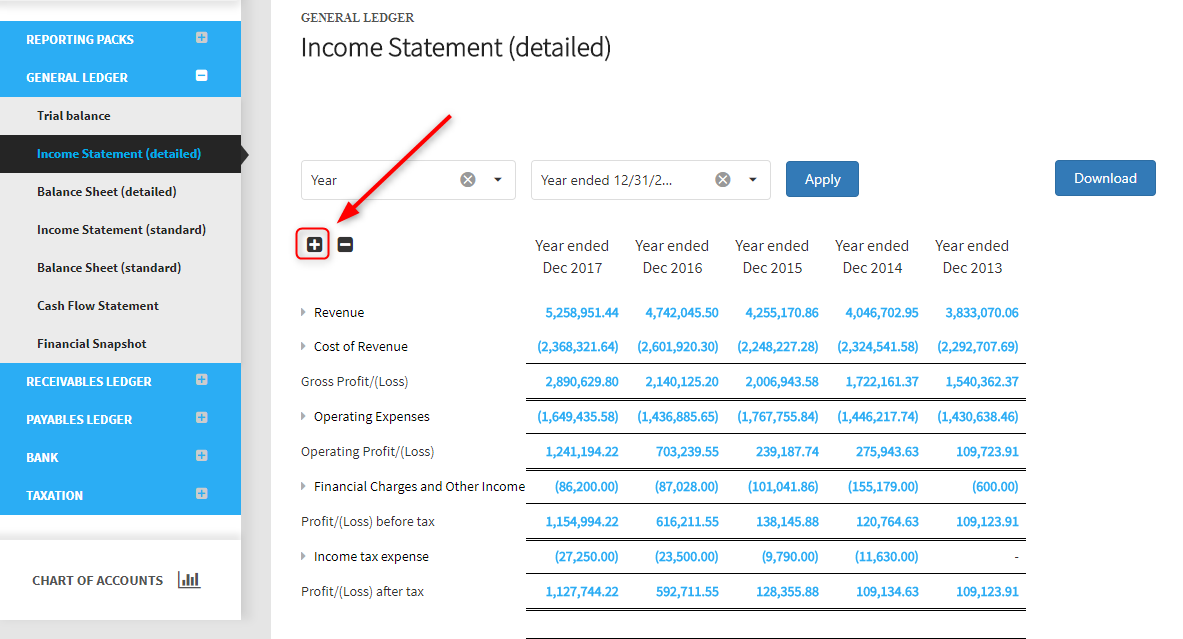Expand Bank section using its plus icon
This screenshot has width=1183, height=639.
point(201,455)
